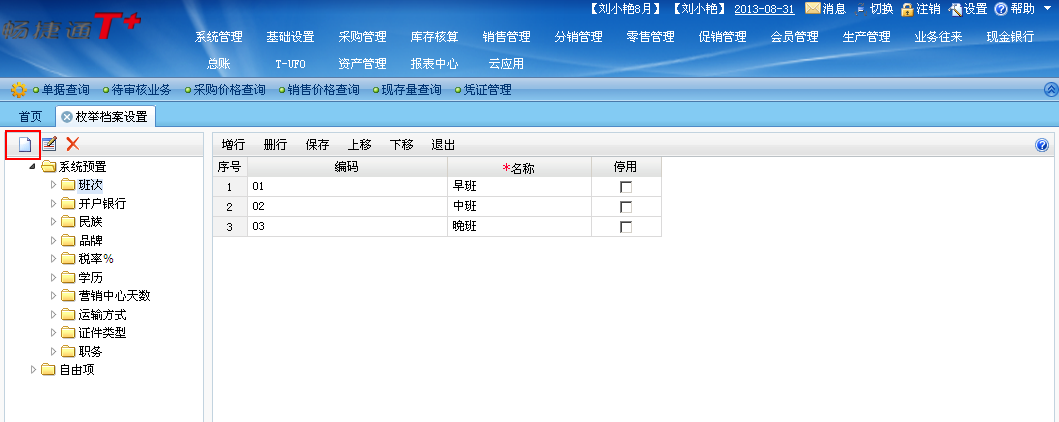Screen dimensions: 1059x422
Task: Open the 库存核算 menu
Action: point(434,37)
